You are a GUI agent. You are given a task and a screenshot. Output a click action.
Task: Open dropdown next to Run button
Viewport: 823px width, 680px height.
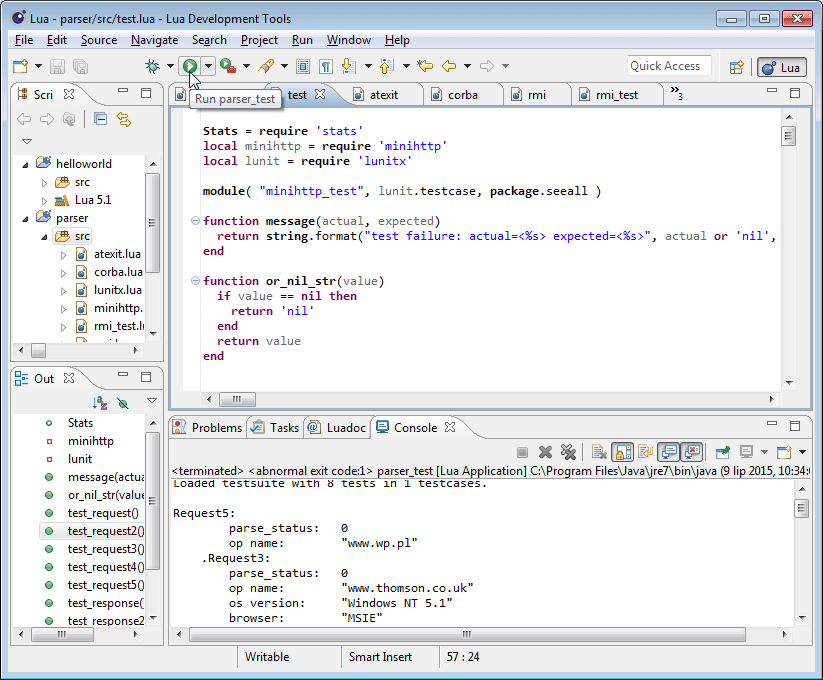pos(208,66)
